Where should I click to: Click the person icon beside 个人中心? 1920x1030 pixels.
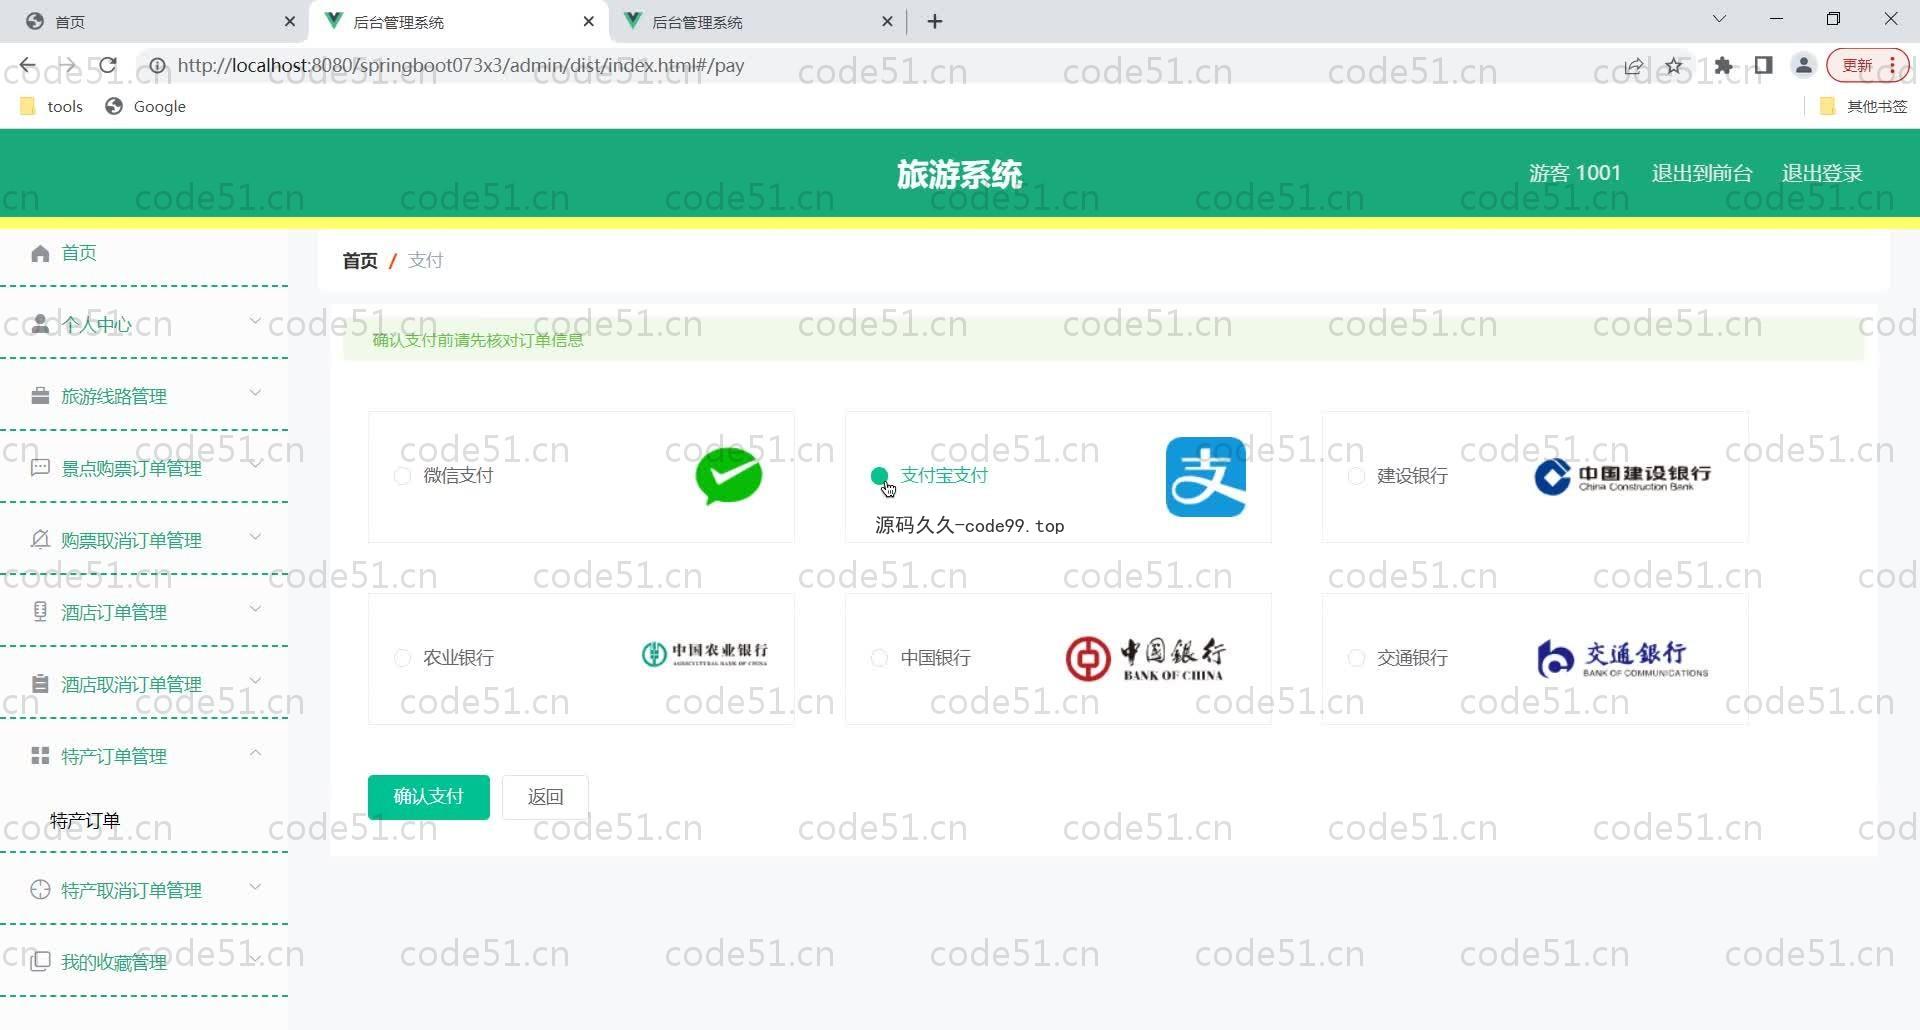[40, 324]
